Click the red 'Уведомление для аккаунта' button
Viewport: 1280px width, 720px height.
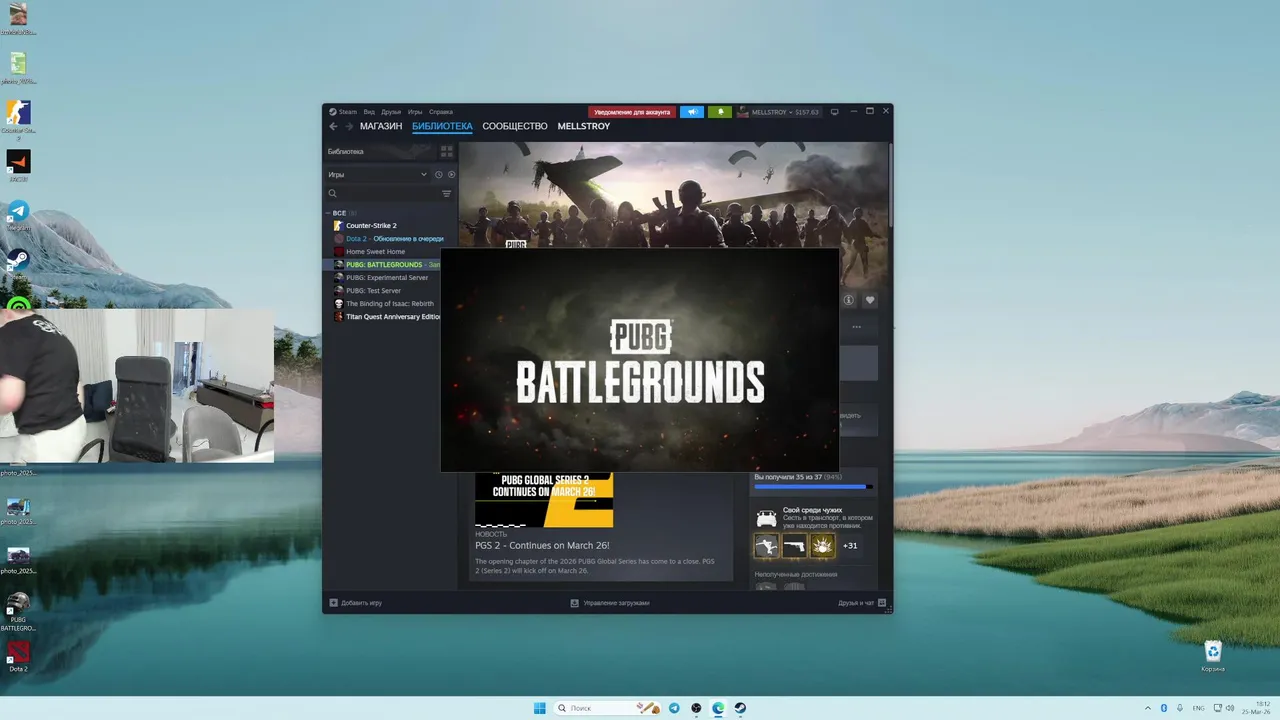click(632, 112)
